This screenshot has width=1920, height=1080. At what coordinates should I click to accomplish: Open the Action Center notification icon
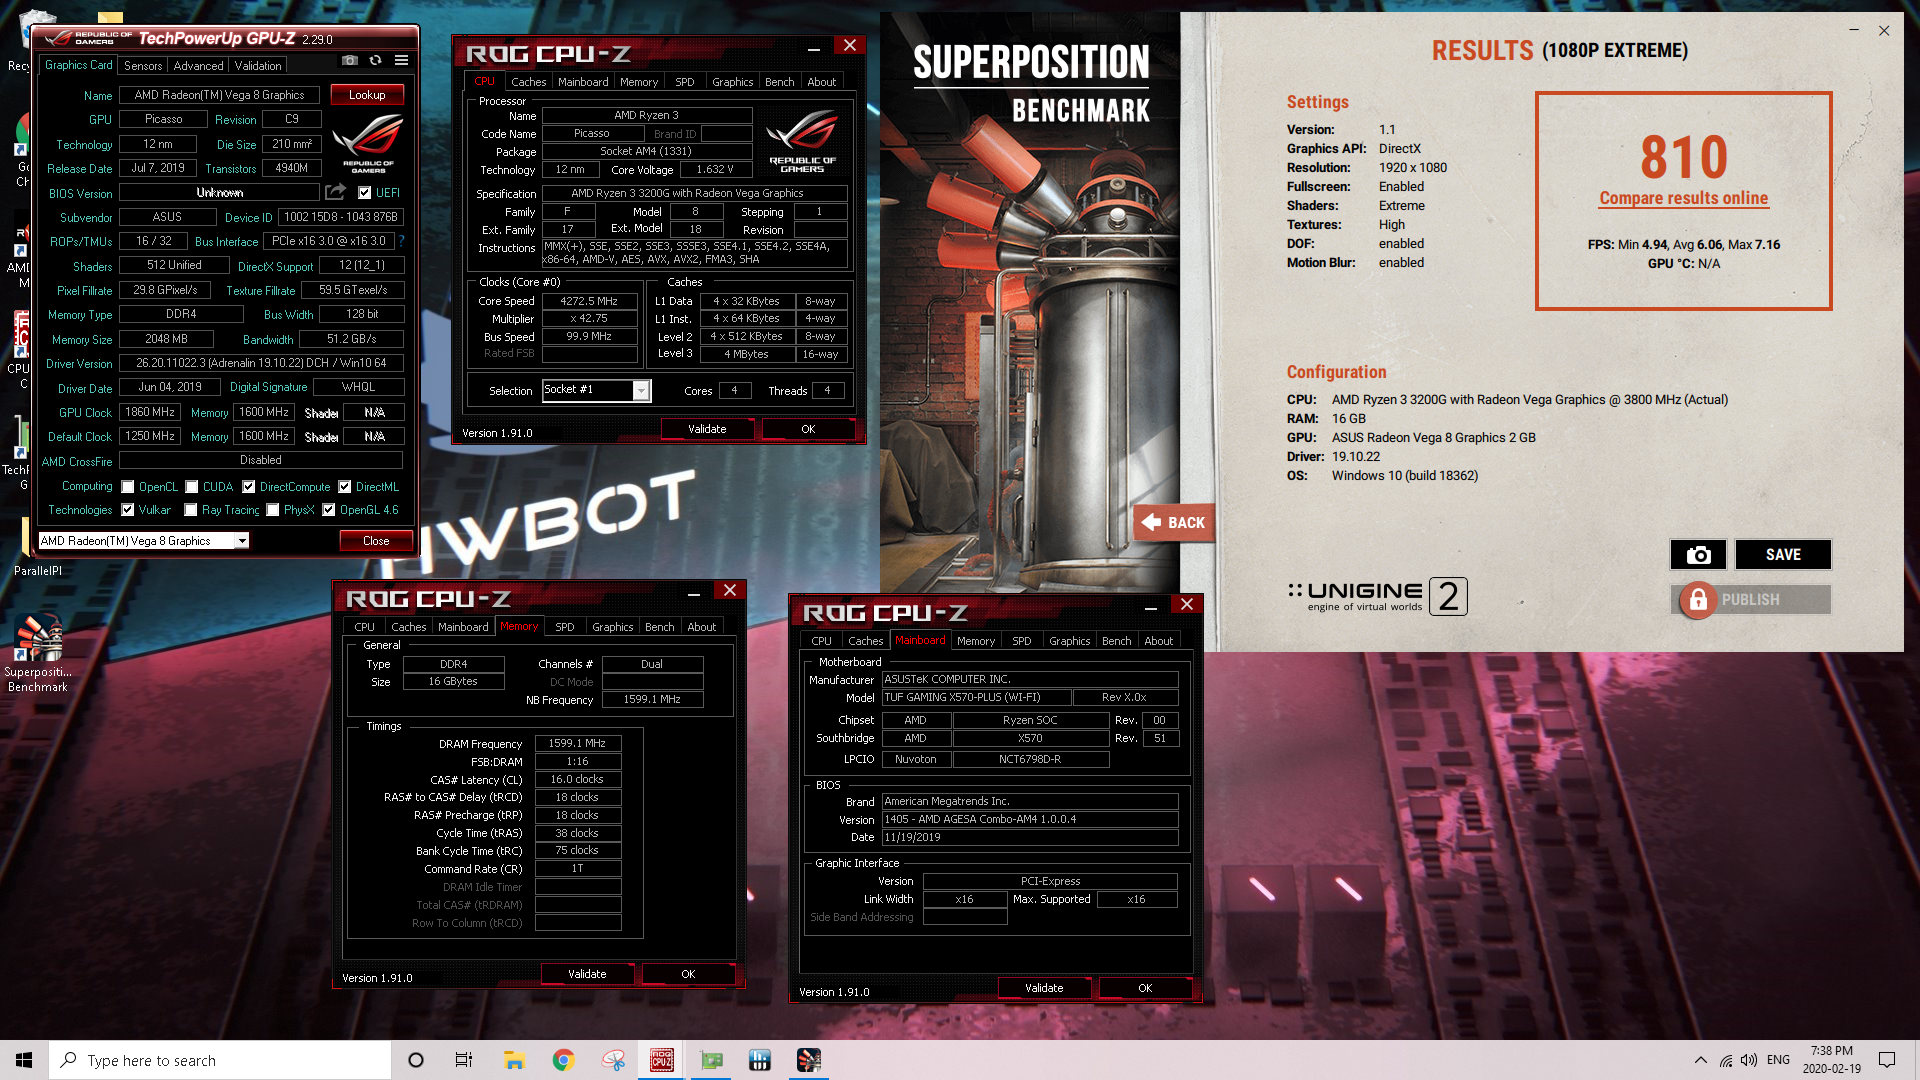point(1887,1060)
